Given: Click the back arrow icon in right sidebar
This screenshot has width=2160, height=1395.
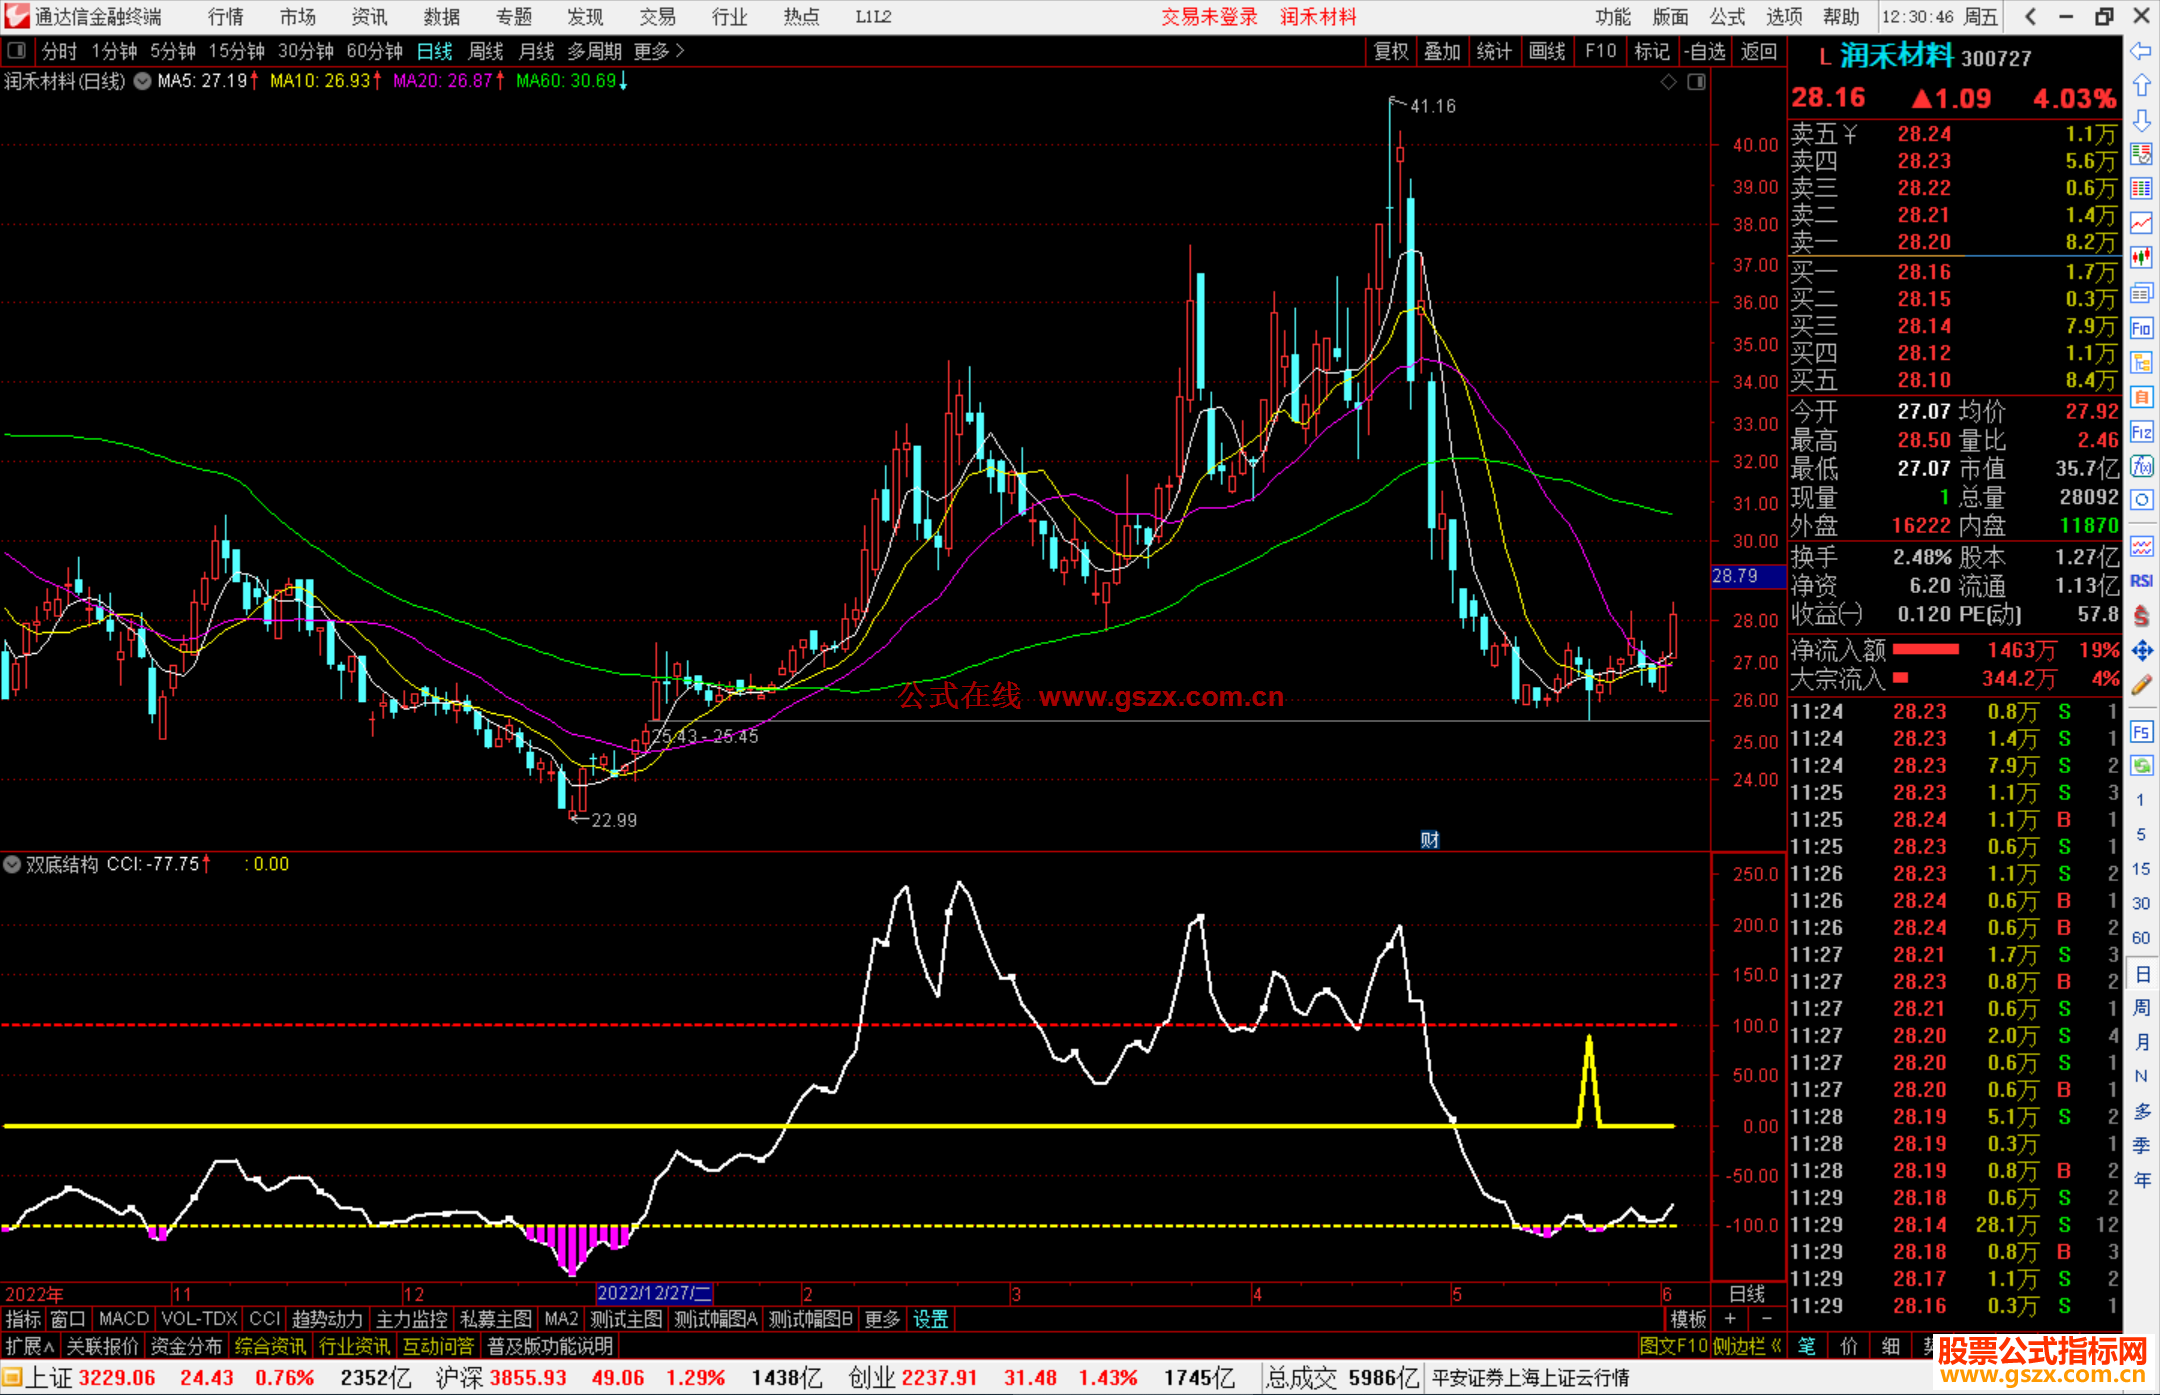Looking at the screenshot, I should coord(2141,51).
